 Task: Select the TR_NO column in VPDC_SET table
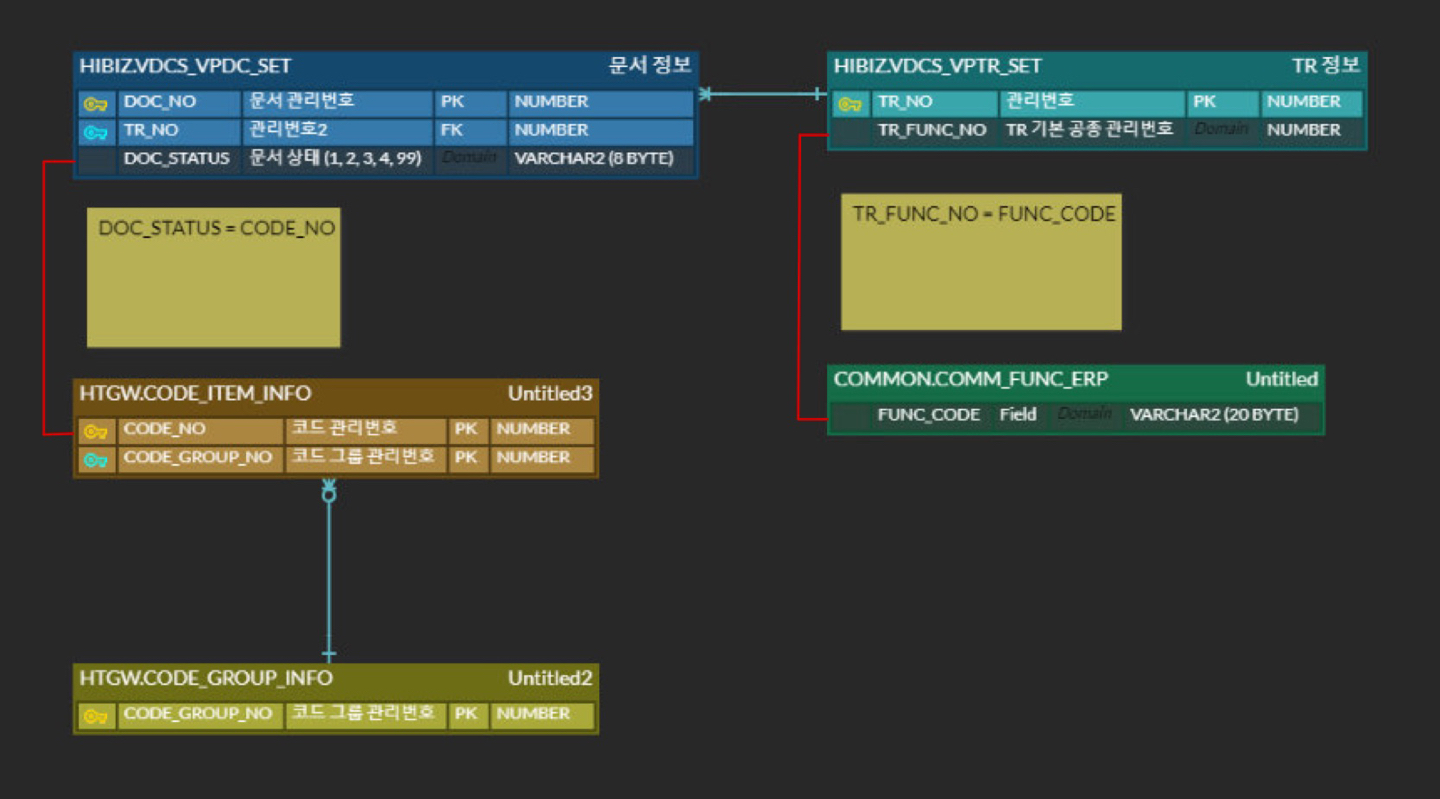click(x=151, y=130)
